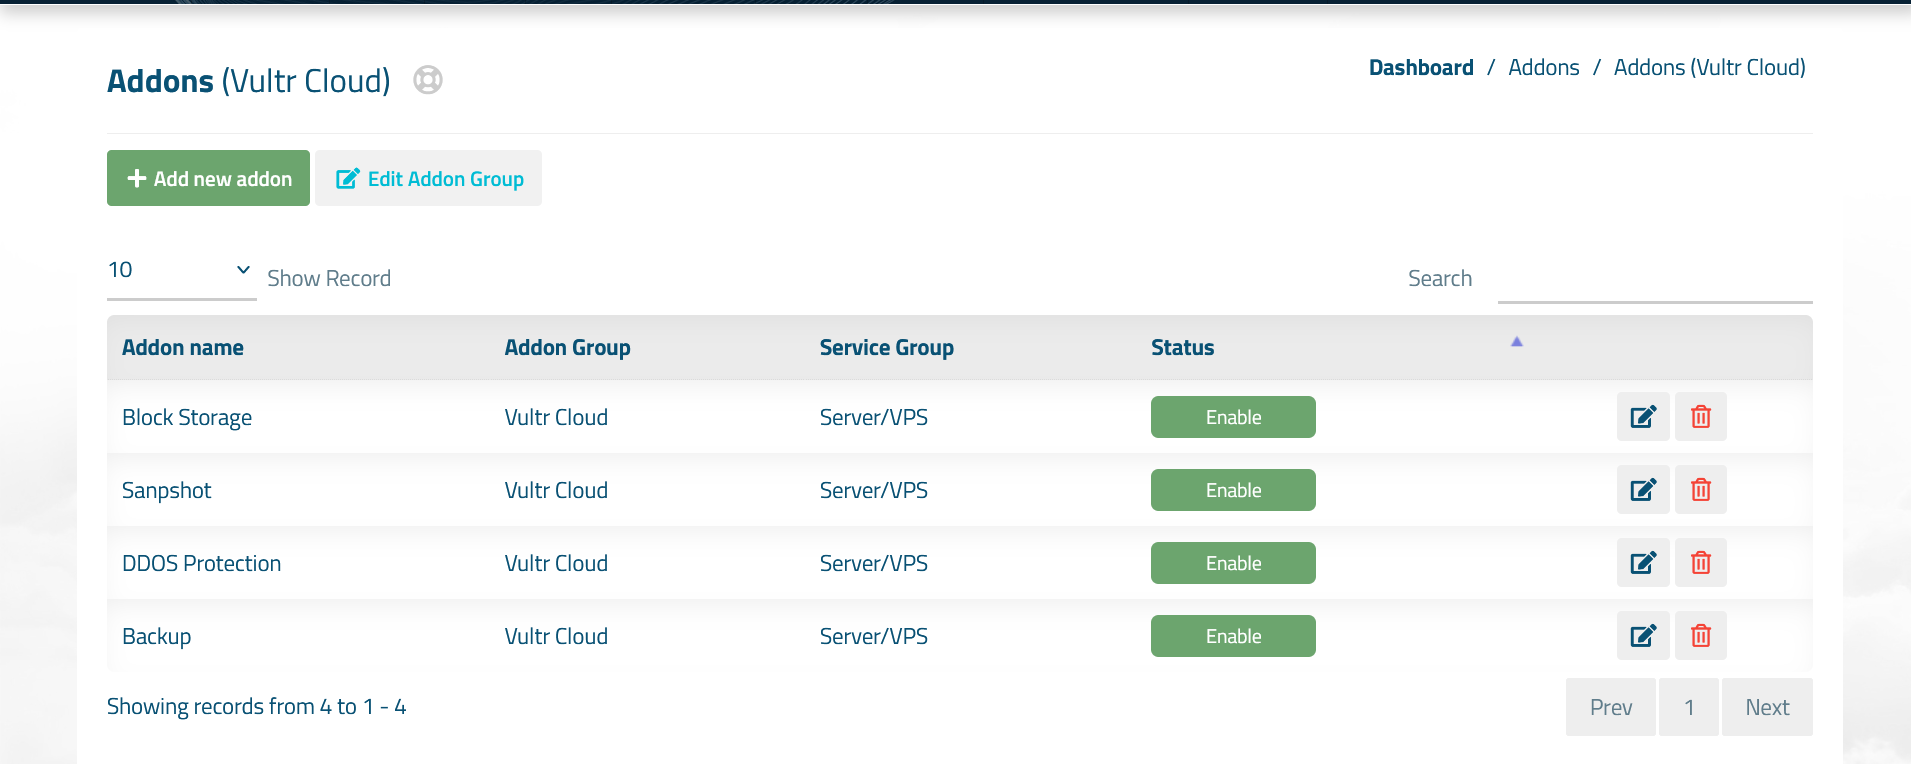1911x764 pixels.
Task: Click Server/VPS in Sanpshot row
Action: pyautogui.click(x=873, y=491)
